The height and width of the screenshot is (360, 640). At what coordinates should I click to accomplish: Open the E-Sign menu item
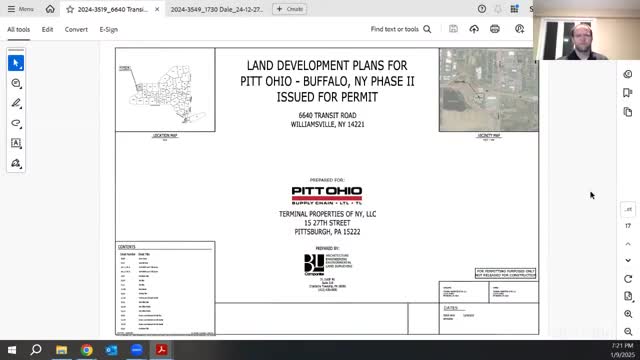(109, 29)
